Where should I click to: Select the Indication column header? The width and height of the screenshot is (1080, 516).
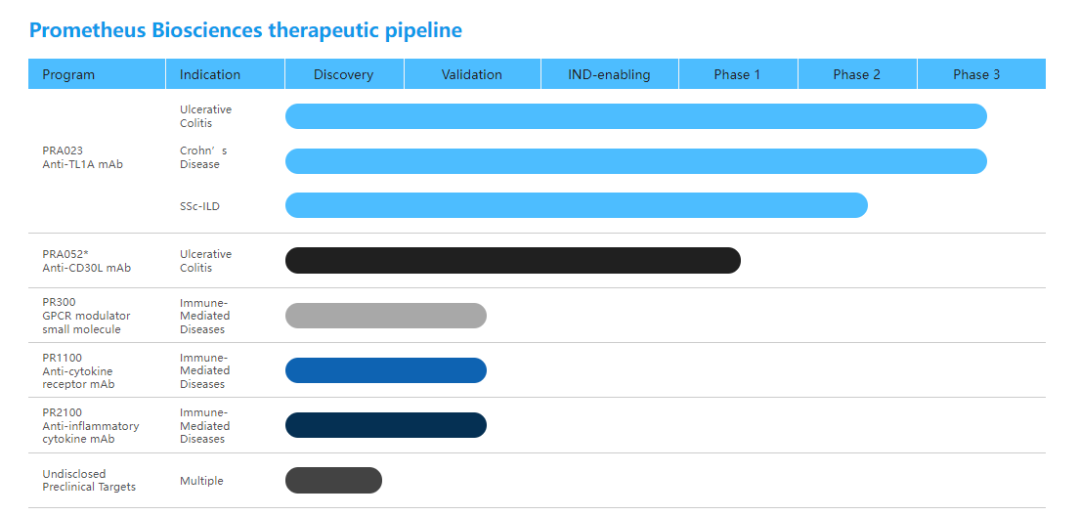tap(210, 74)
